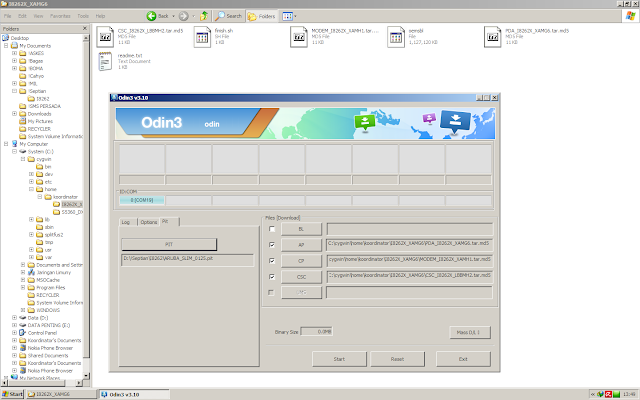
Task: Select the finish.sh file icon
Action: (x=202, y=37)
